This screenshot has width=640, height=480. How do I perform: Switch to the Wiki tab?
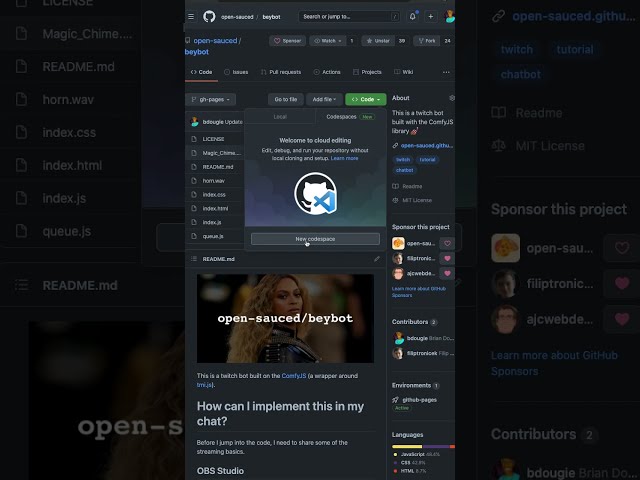pyautogui.click(x=404, y=72)
